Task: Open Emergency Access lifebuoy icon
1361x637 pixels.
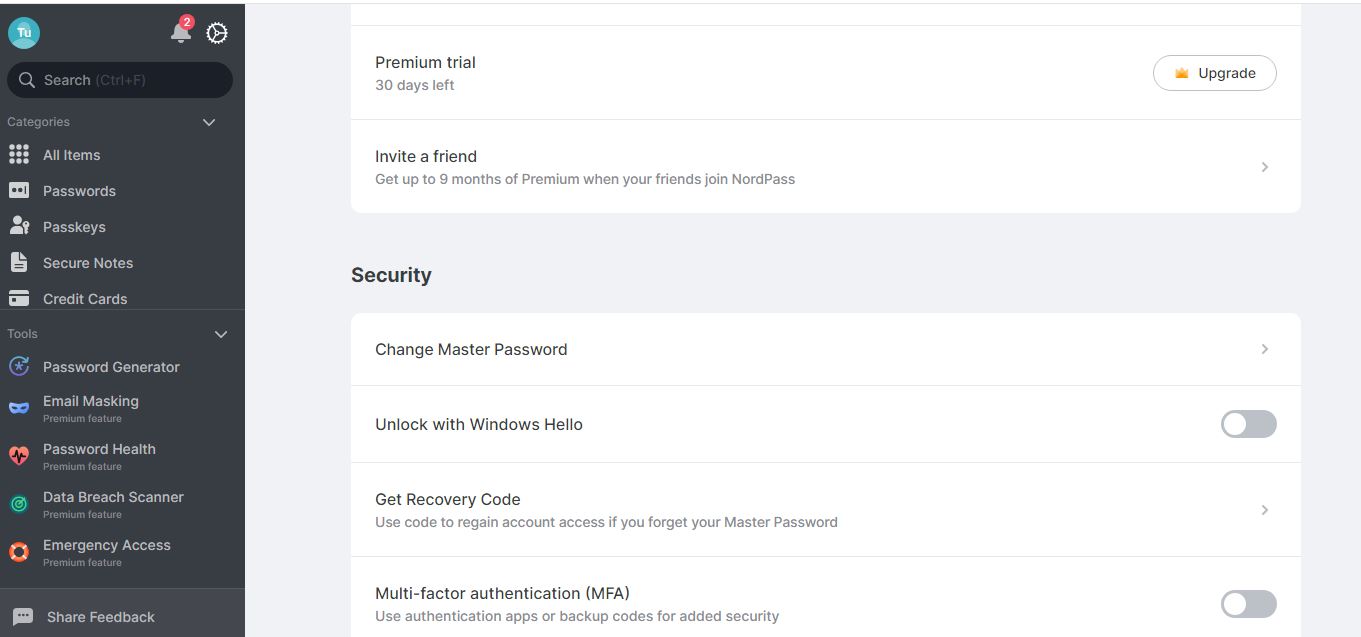Action: click(19, 552)
